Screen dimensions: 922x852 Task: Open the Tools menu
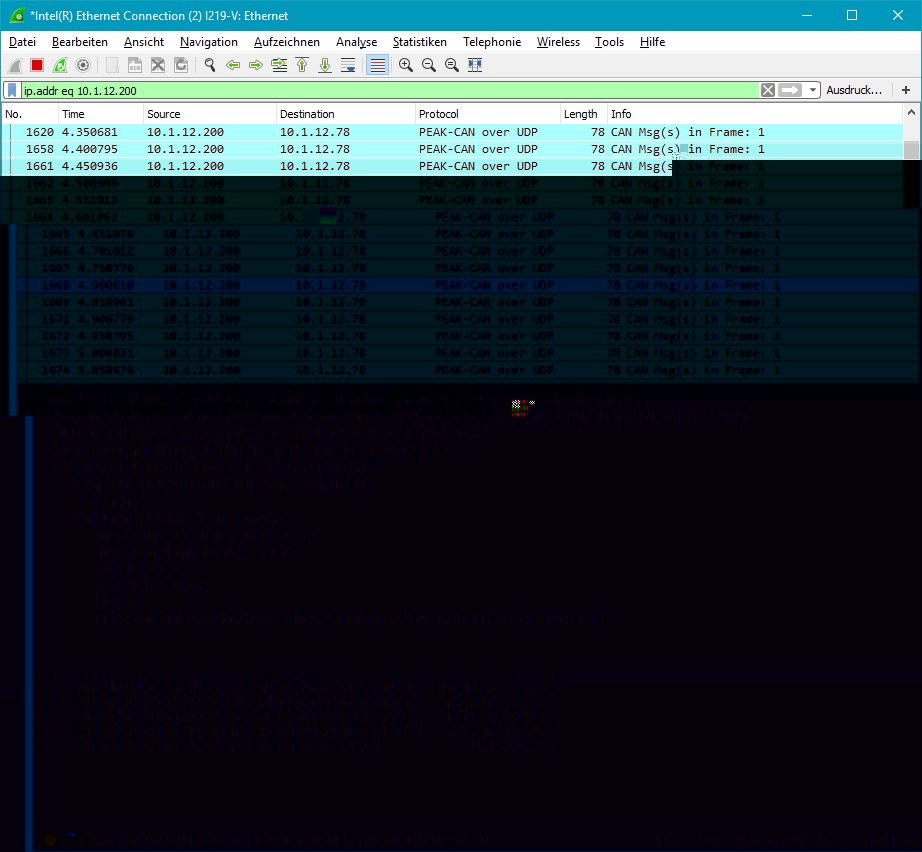coord(609,42)
